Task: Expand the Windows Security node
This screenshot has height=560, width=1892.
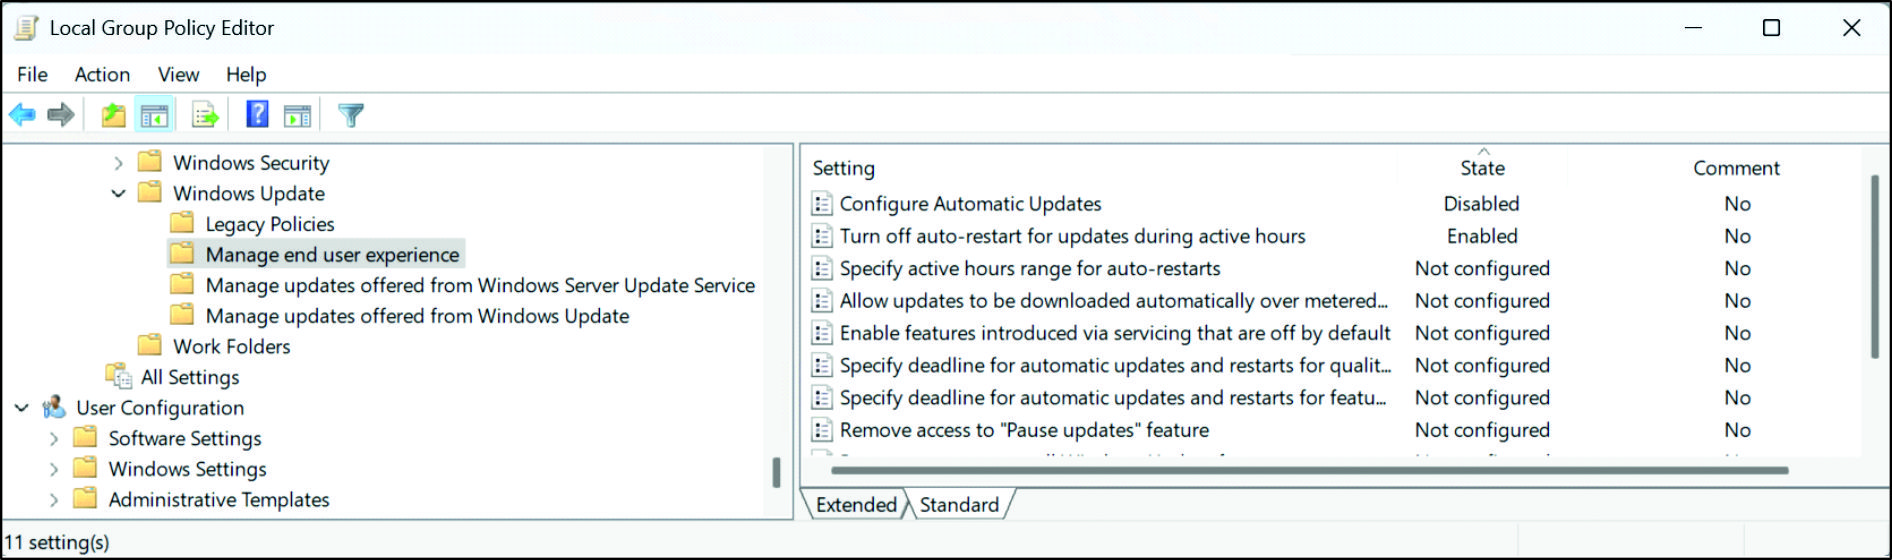Action: (x=118, y=163)
